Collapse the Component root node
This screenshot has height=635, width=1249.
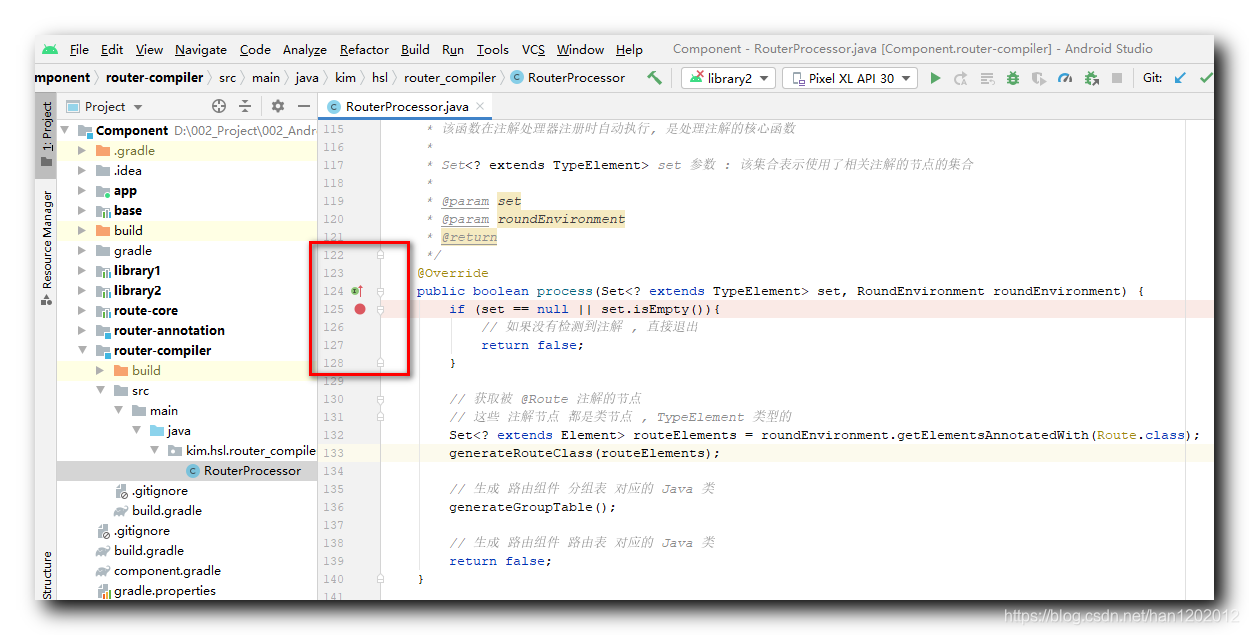tap(65, 131)
